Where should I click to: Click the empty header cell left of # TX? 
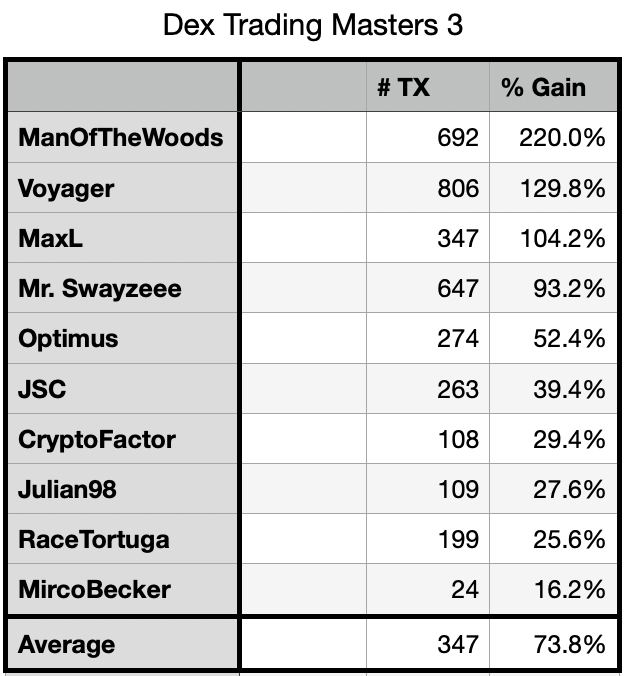point(304,87)
